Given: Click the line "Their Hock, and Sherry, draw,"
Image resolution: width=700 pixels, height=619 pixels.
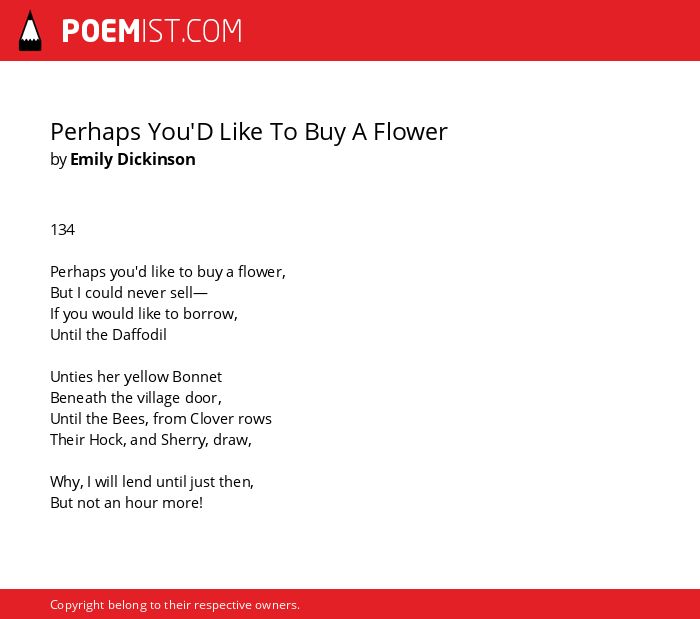Looking at the screenshot, I should (151, 440).
